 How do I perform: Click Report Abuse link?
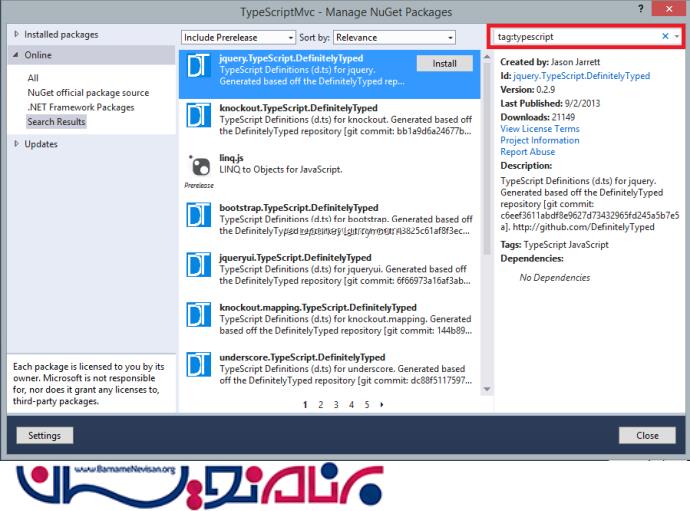coord(527,151)
